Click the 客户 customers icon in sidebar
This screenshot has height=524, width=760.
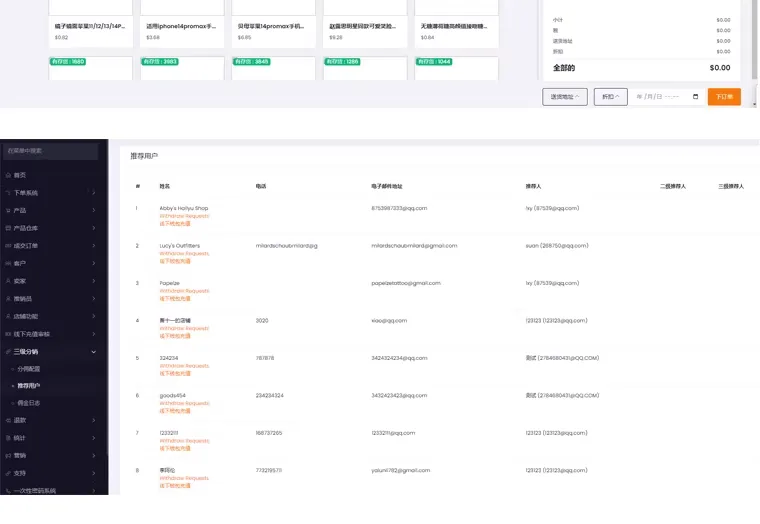point(7,263)
